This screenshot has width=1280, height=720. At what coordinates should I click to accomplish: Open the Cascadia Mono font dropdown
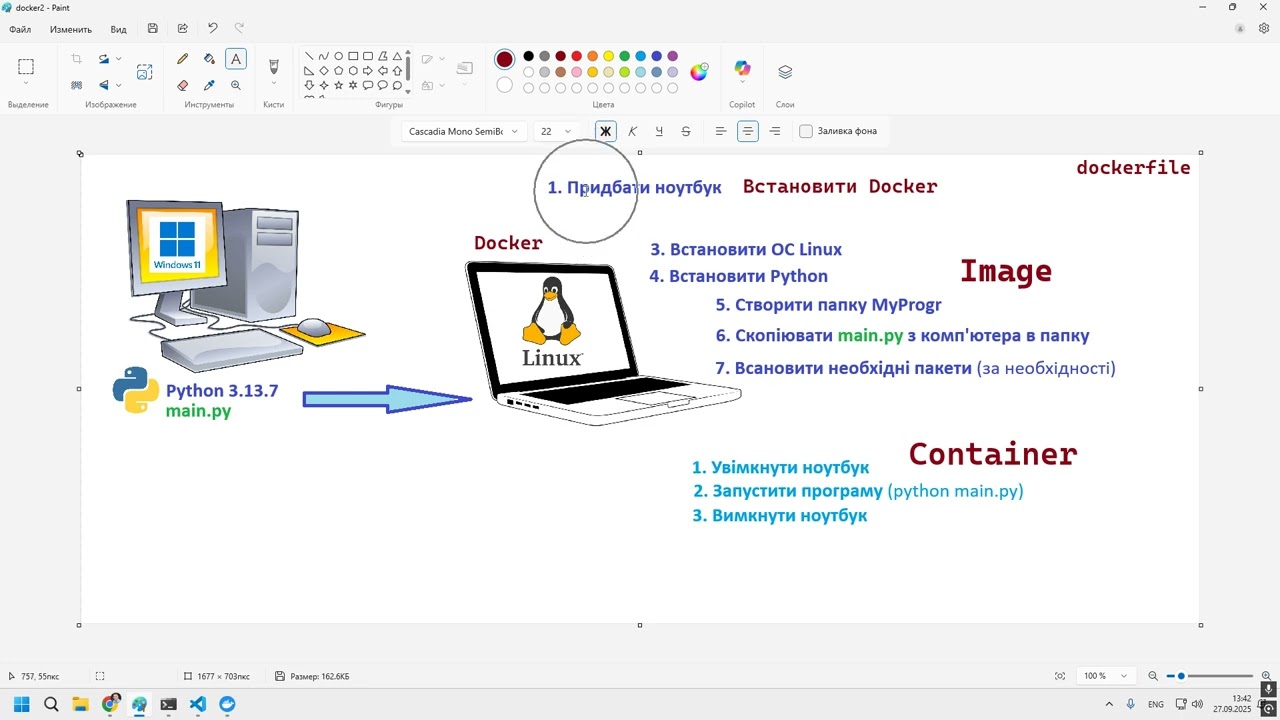tap(464, 131)
